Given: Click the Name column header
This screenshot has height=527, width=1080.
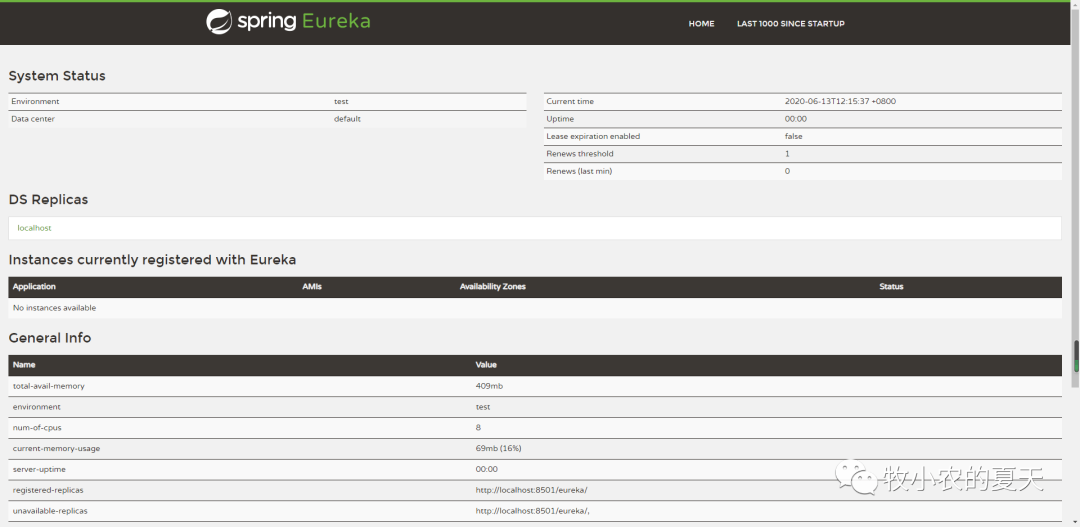Looking at the screenshot, I should 24,364.
